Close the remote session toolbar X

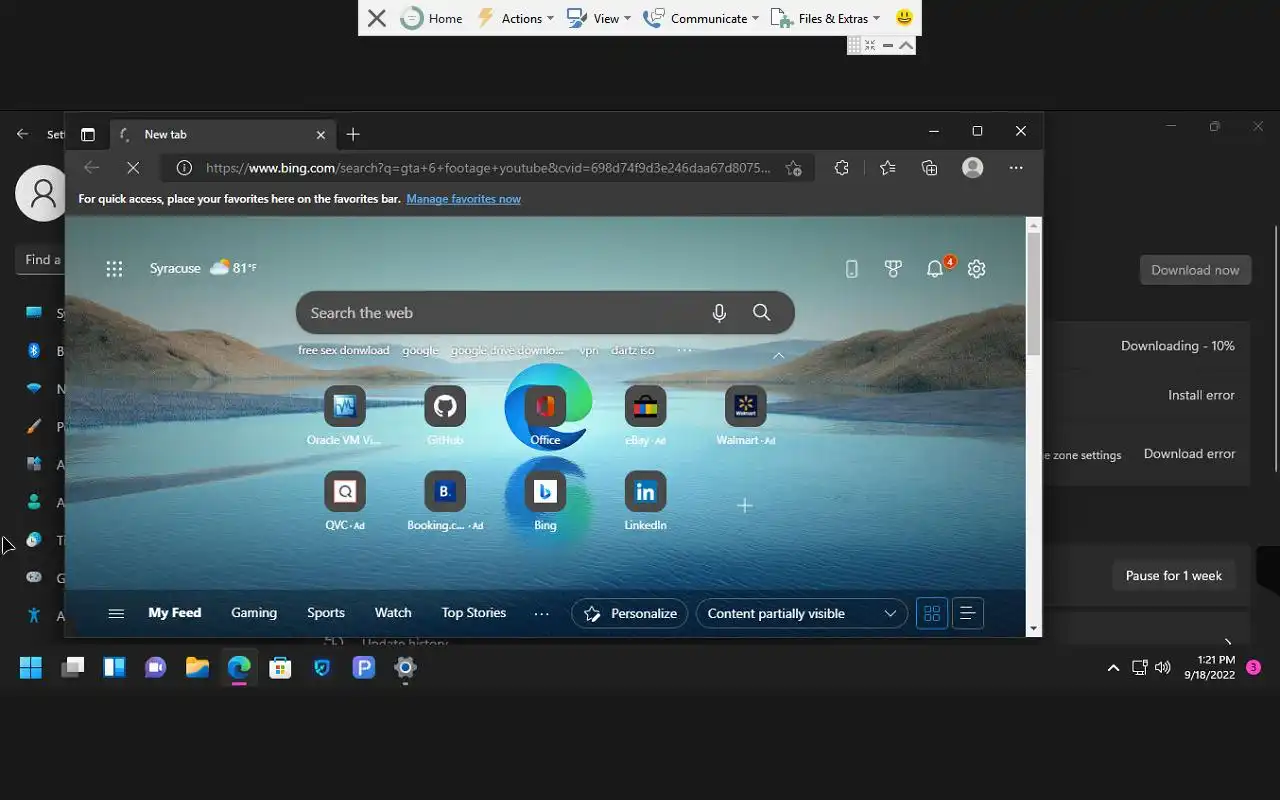(x=376, y=18)
